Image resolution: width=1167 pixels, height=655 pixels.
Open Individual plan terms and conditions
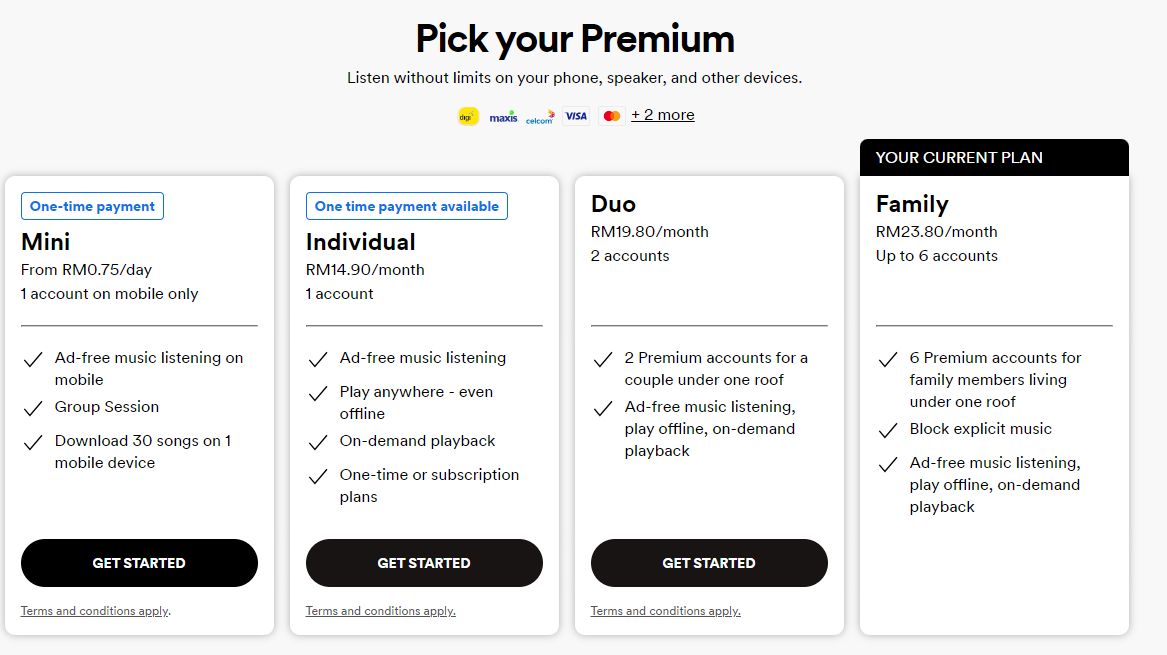[x=379, y=610]
